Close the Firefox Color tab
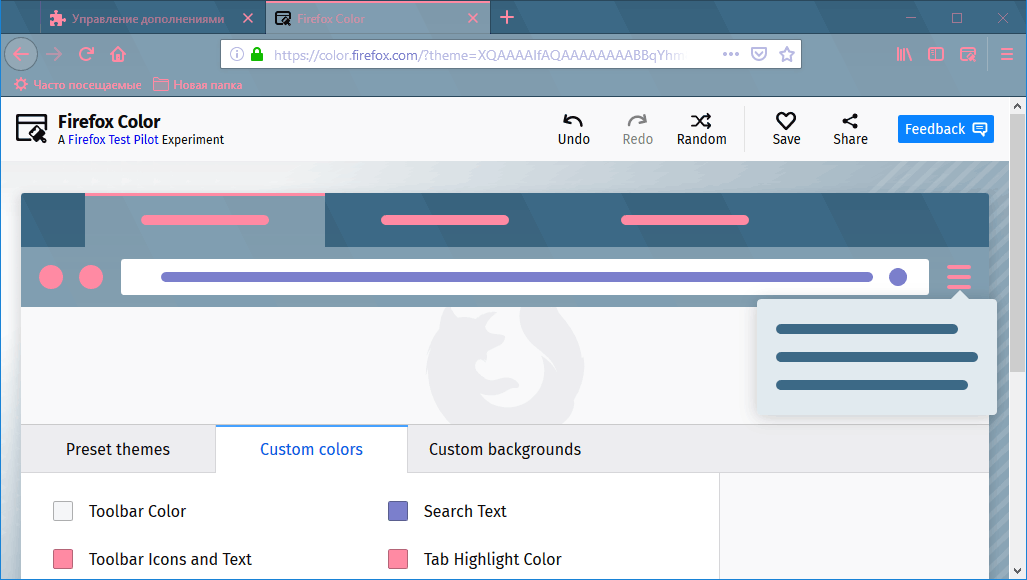 [x=473, y=18]
